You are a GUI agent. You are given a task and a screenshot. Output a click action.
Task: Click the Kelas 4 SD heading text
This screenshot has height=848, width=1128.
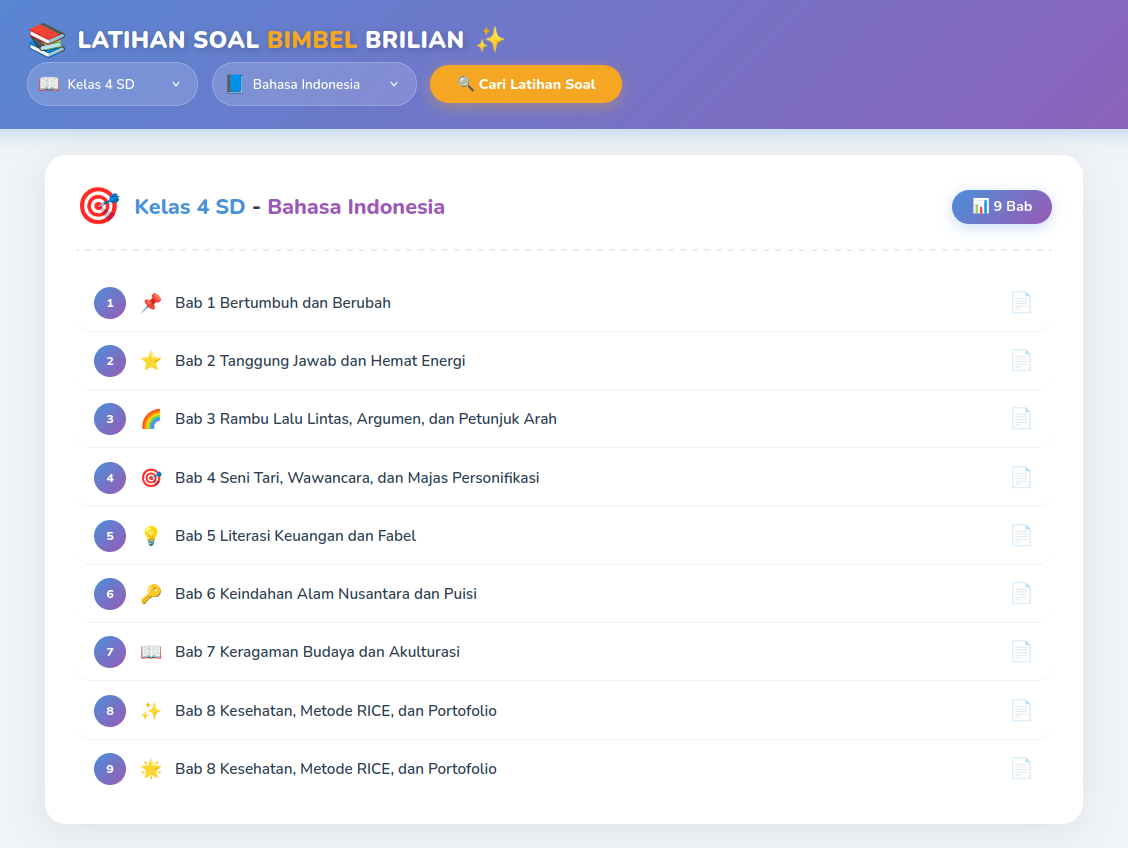(190, 207)
